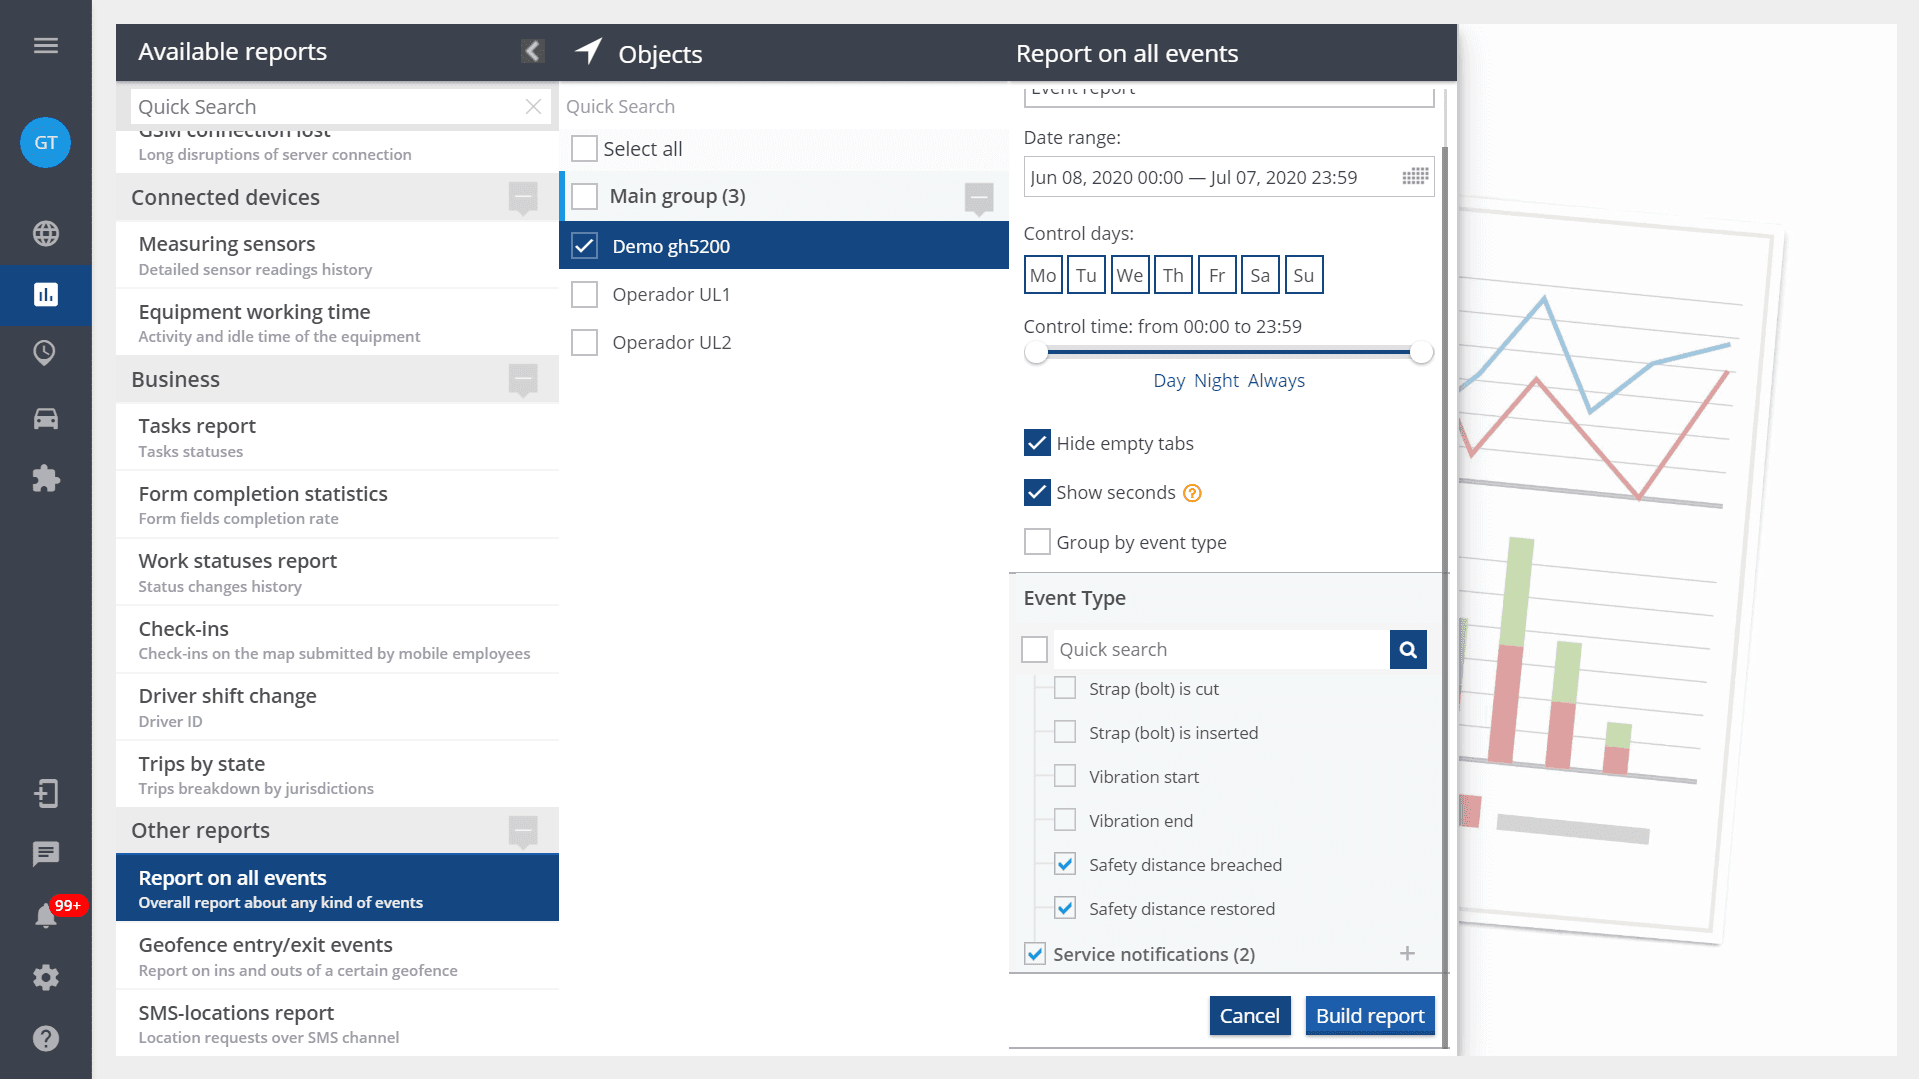
Task: Click the event type search magnifier button
Action: coord(1407,650)
